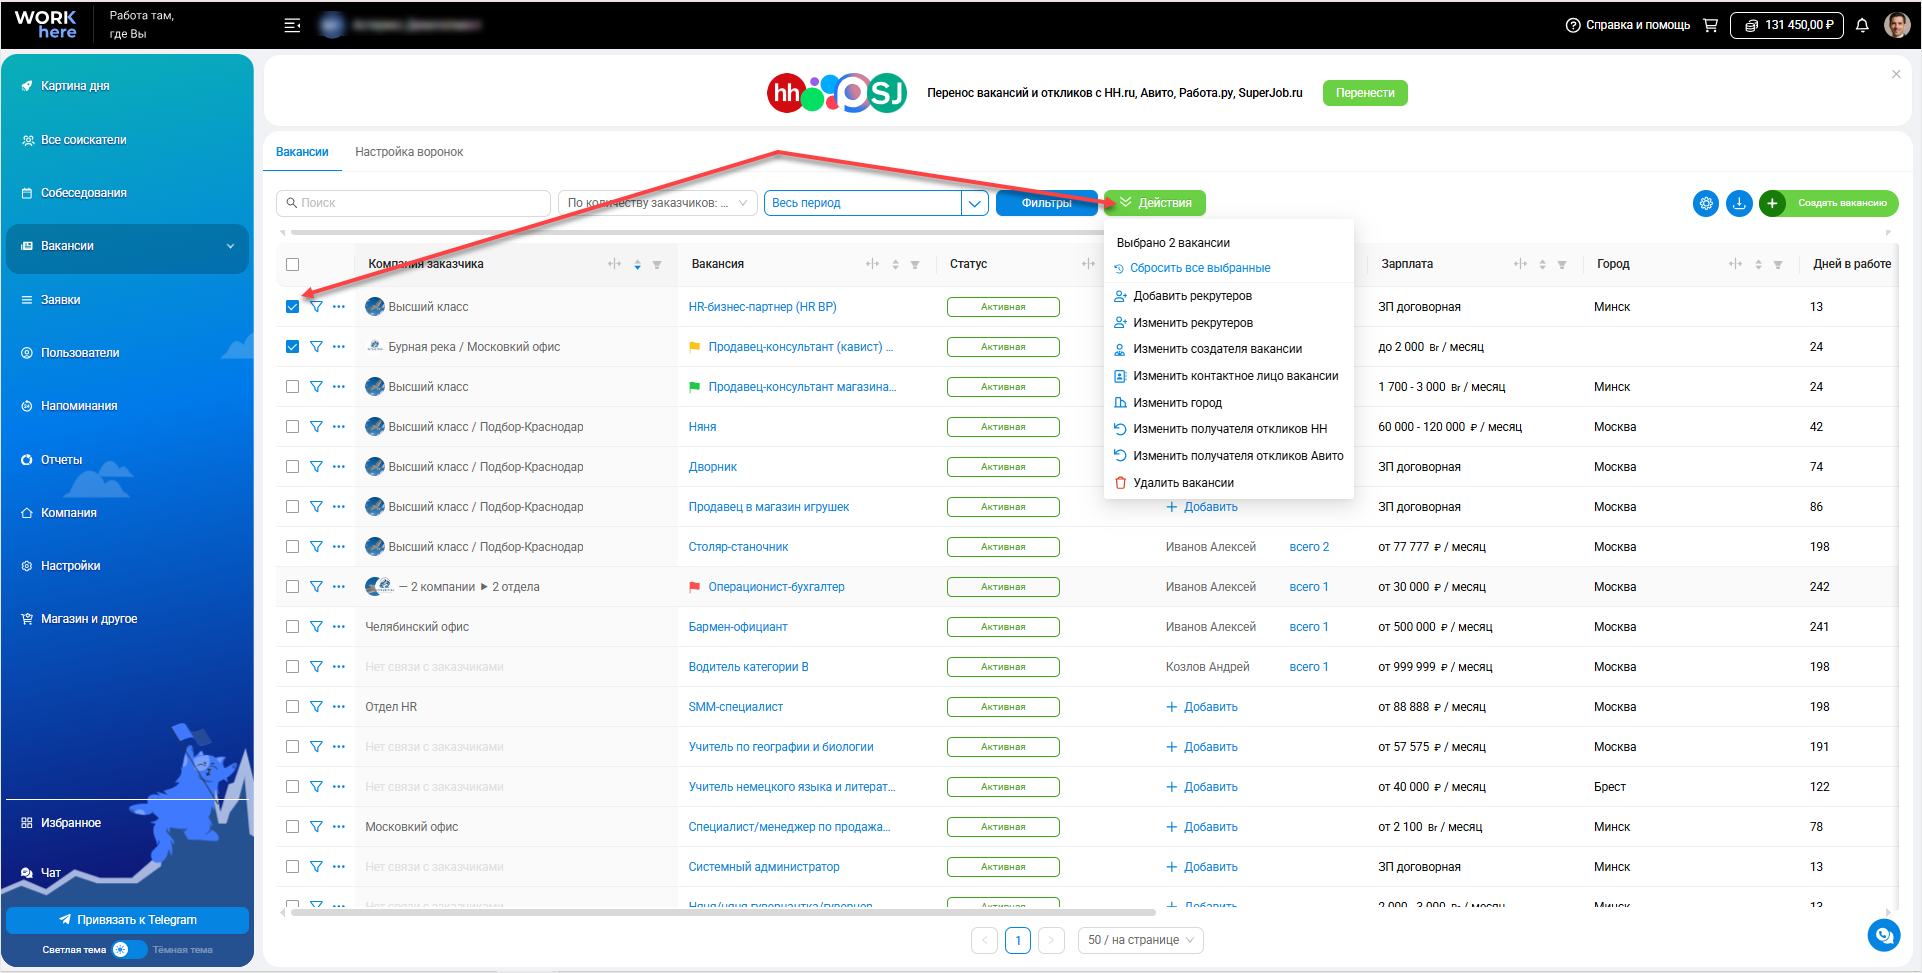Open funnel for HR-бизнес-партнер row

click(x=316, y=307)
